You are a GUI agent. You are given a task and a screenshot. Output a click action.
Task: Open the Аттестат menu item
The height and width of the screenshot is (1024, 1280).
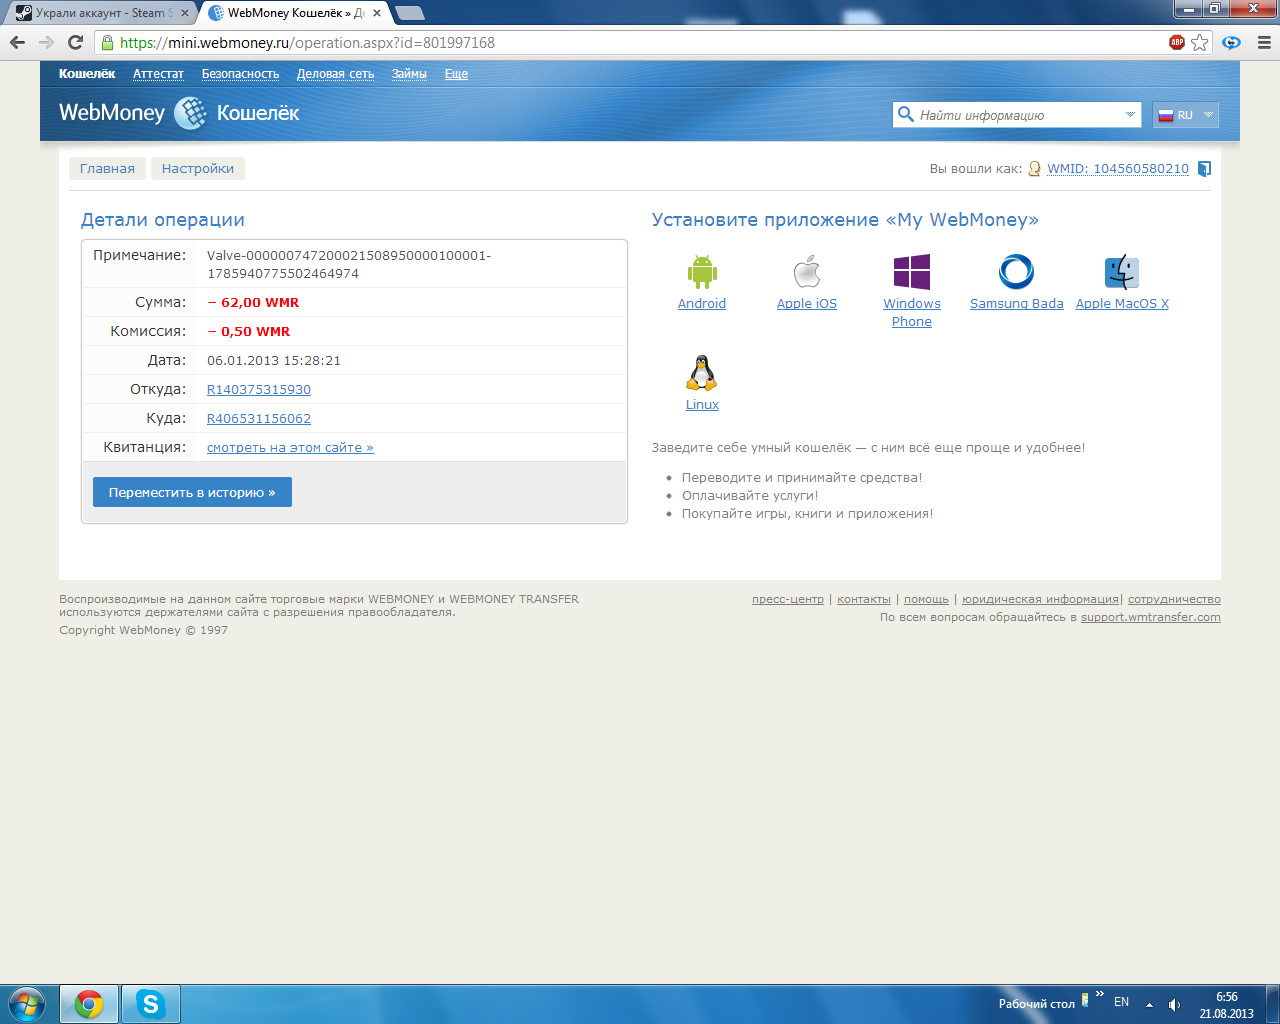(x=158, y=74)
